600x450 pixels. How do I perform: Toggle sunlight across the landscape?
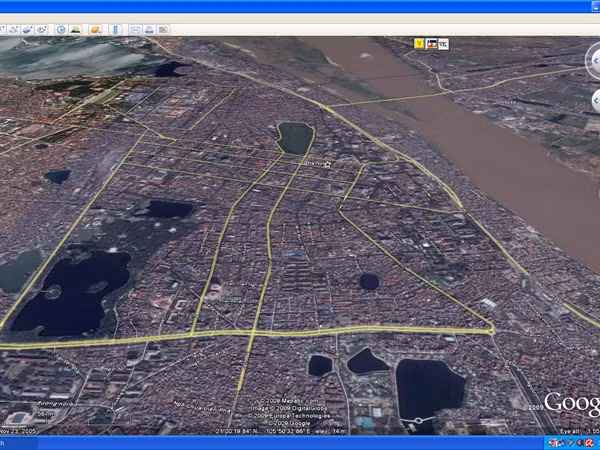[75, 29]
